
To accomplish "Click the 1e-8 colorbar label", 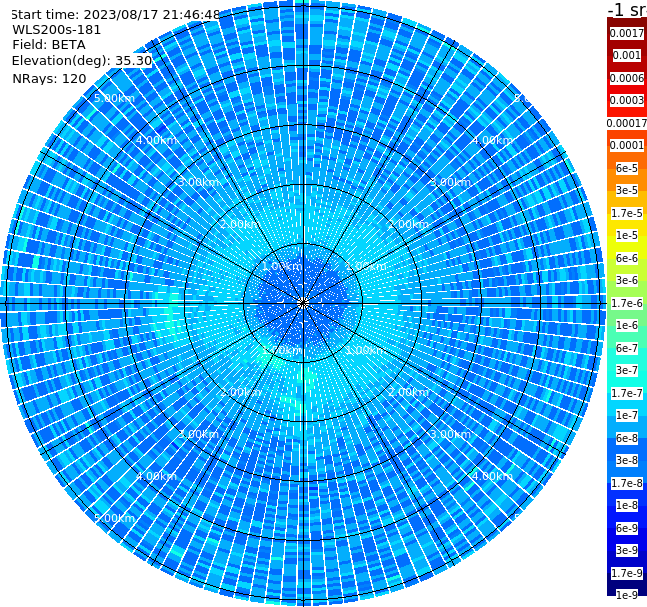I will click(x=627, y=505).
